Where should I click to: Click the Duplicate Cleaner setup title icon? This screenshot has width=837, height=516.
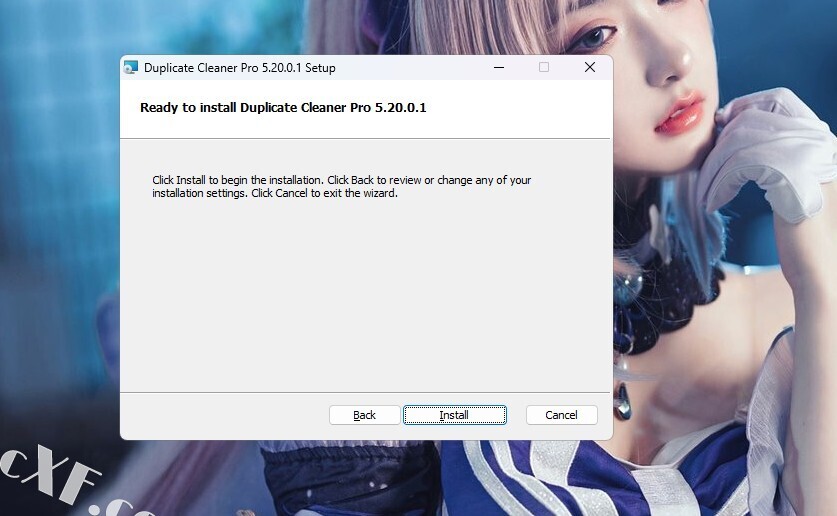click(x=131, y=67)
